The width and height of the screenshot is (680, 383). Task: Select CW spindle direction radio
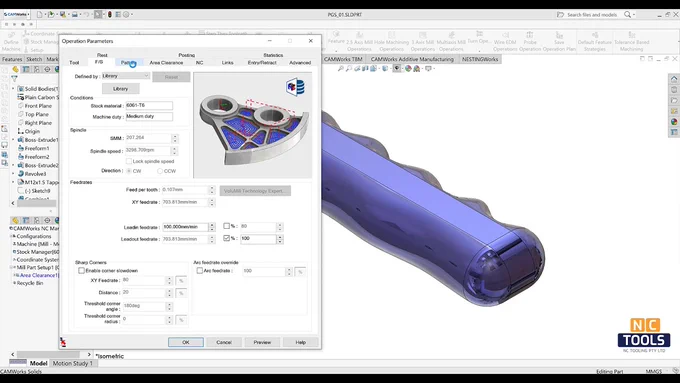click(129, 171)
